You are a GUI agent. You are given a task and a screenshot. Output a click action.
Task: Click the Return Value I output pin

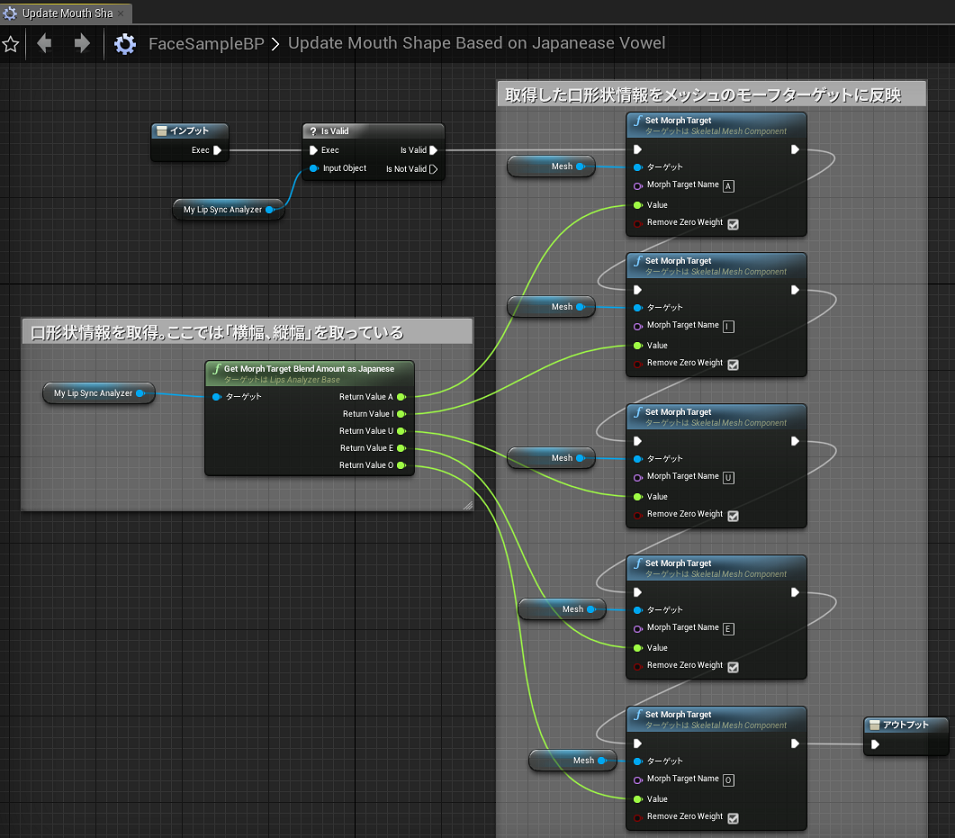point(401,414)
